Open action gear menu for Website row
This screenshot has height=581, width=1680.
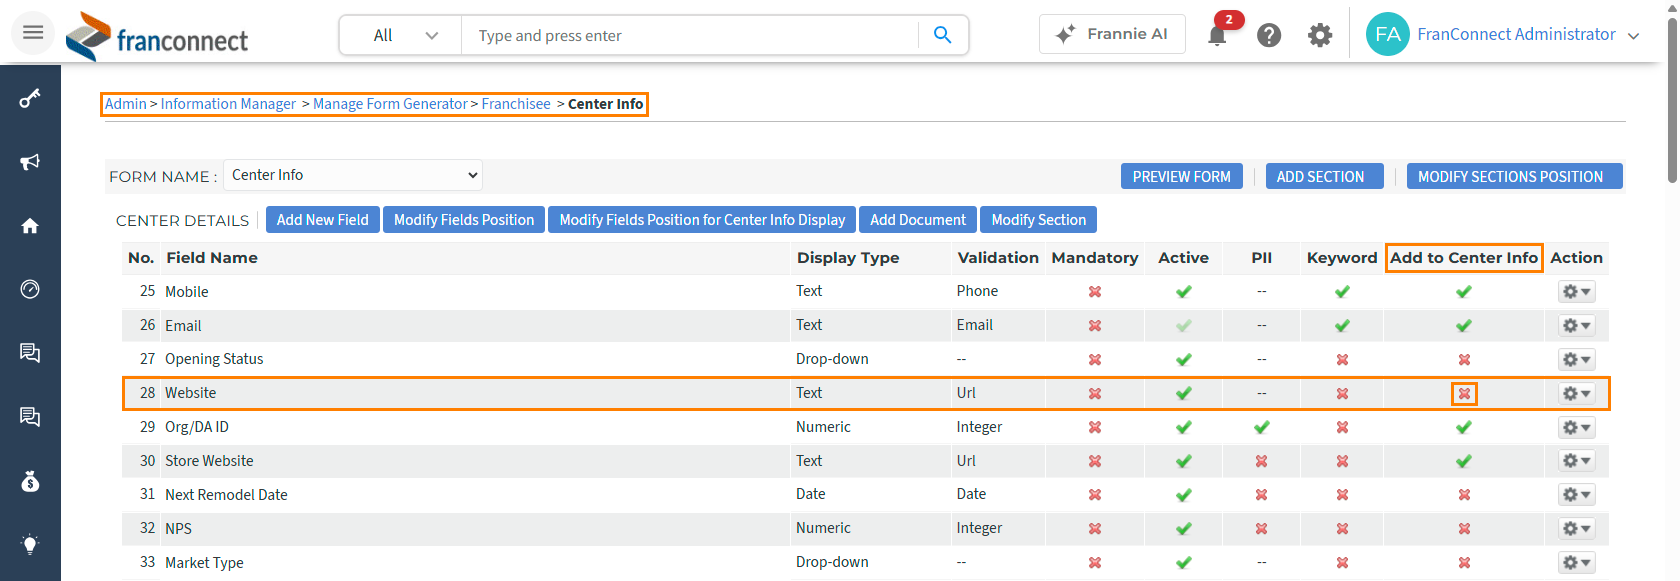1576,394
